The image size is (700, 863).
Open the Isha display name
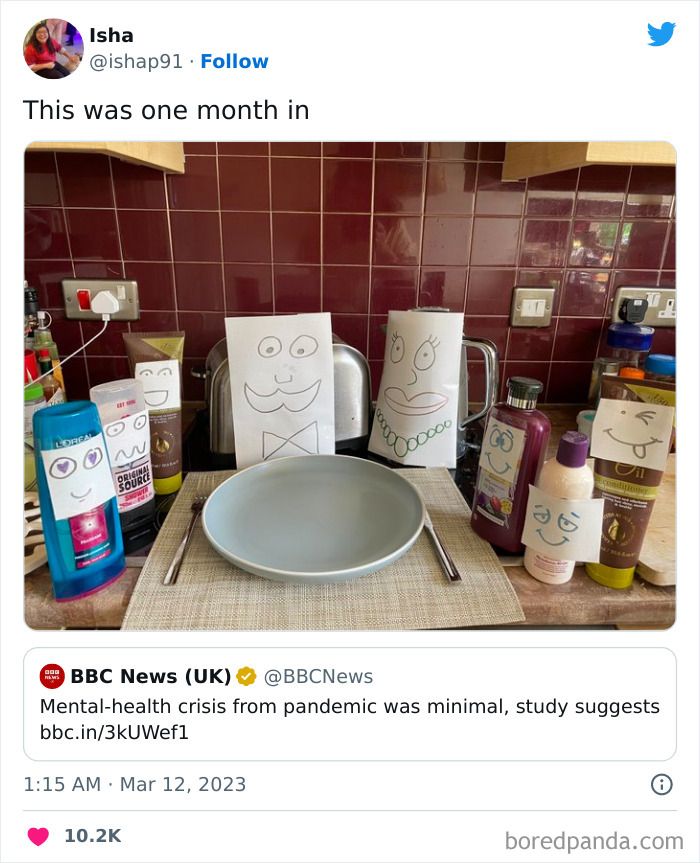tap(111, 35)
